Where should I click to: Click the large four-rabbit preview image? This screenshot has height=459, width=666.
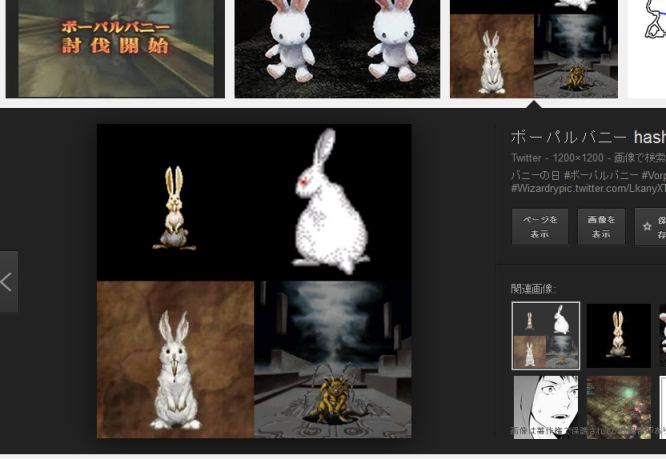(x=254, y=281)
